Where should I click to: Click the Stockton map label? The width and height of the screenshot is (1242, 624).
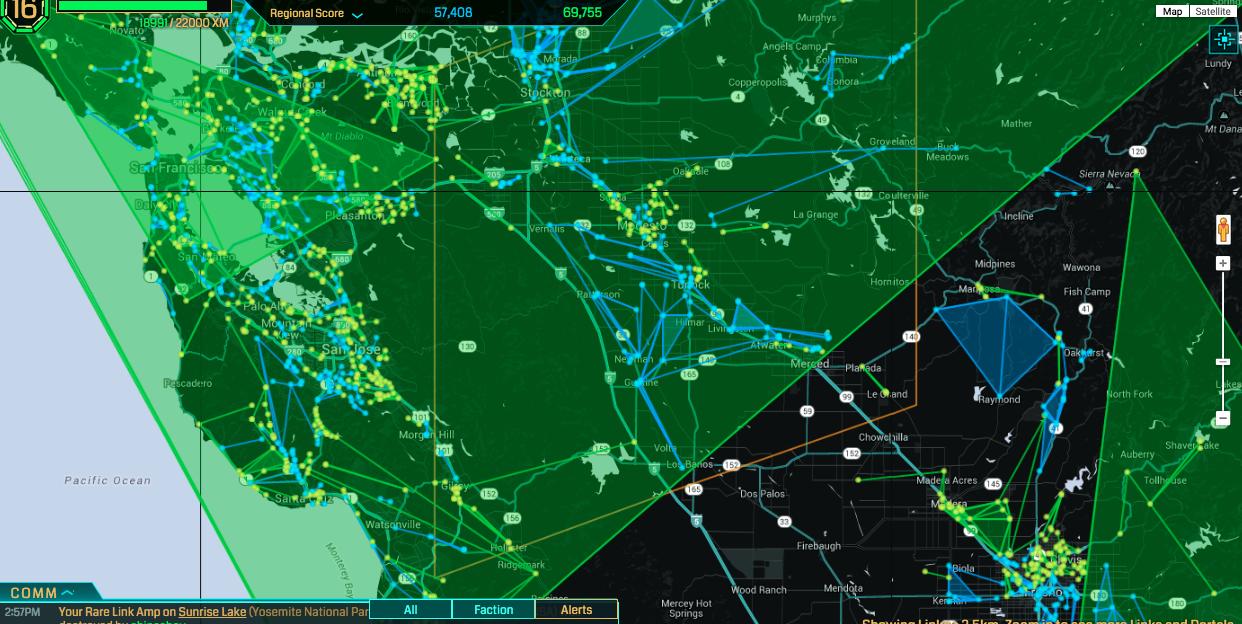[545, 93]
